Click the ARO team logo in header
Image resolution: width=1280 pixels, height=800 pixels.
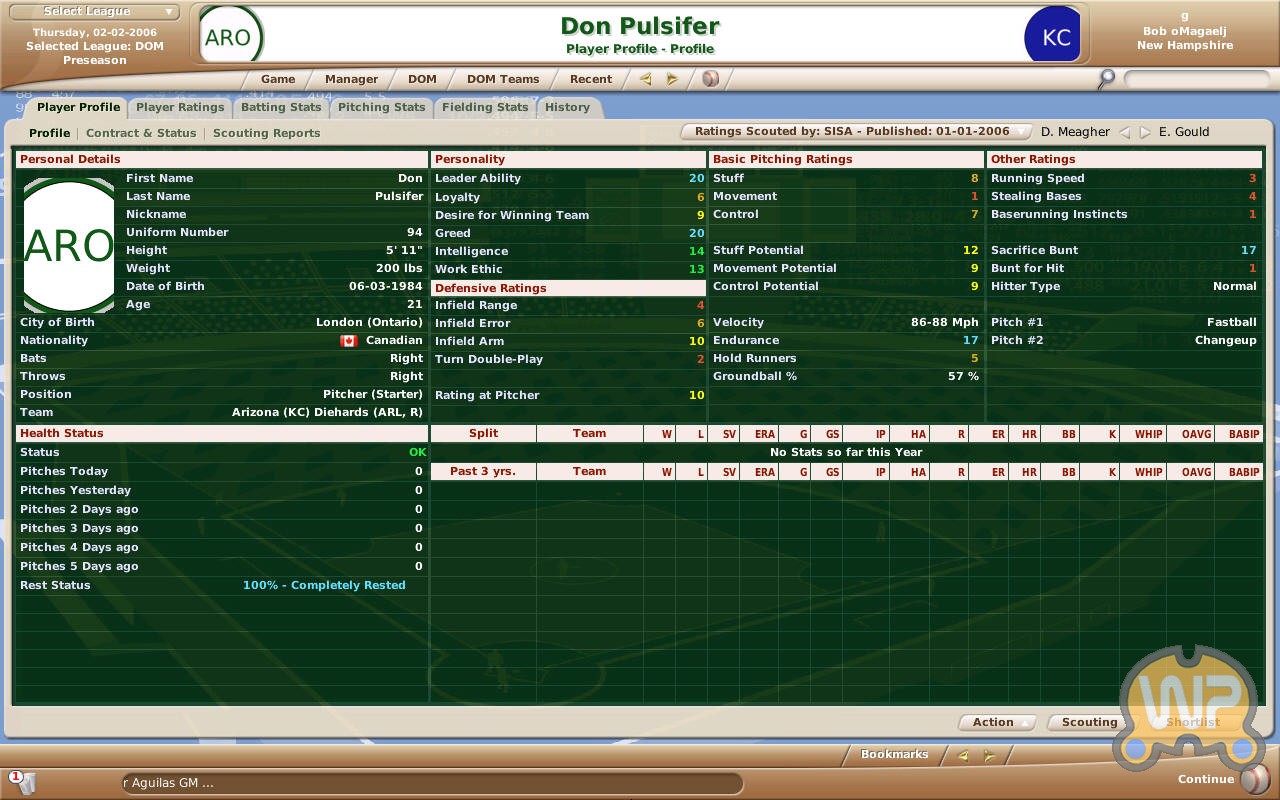pos(232,38)
